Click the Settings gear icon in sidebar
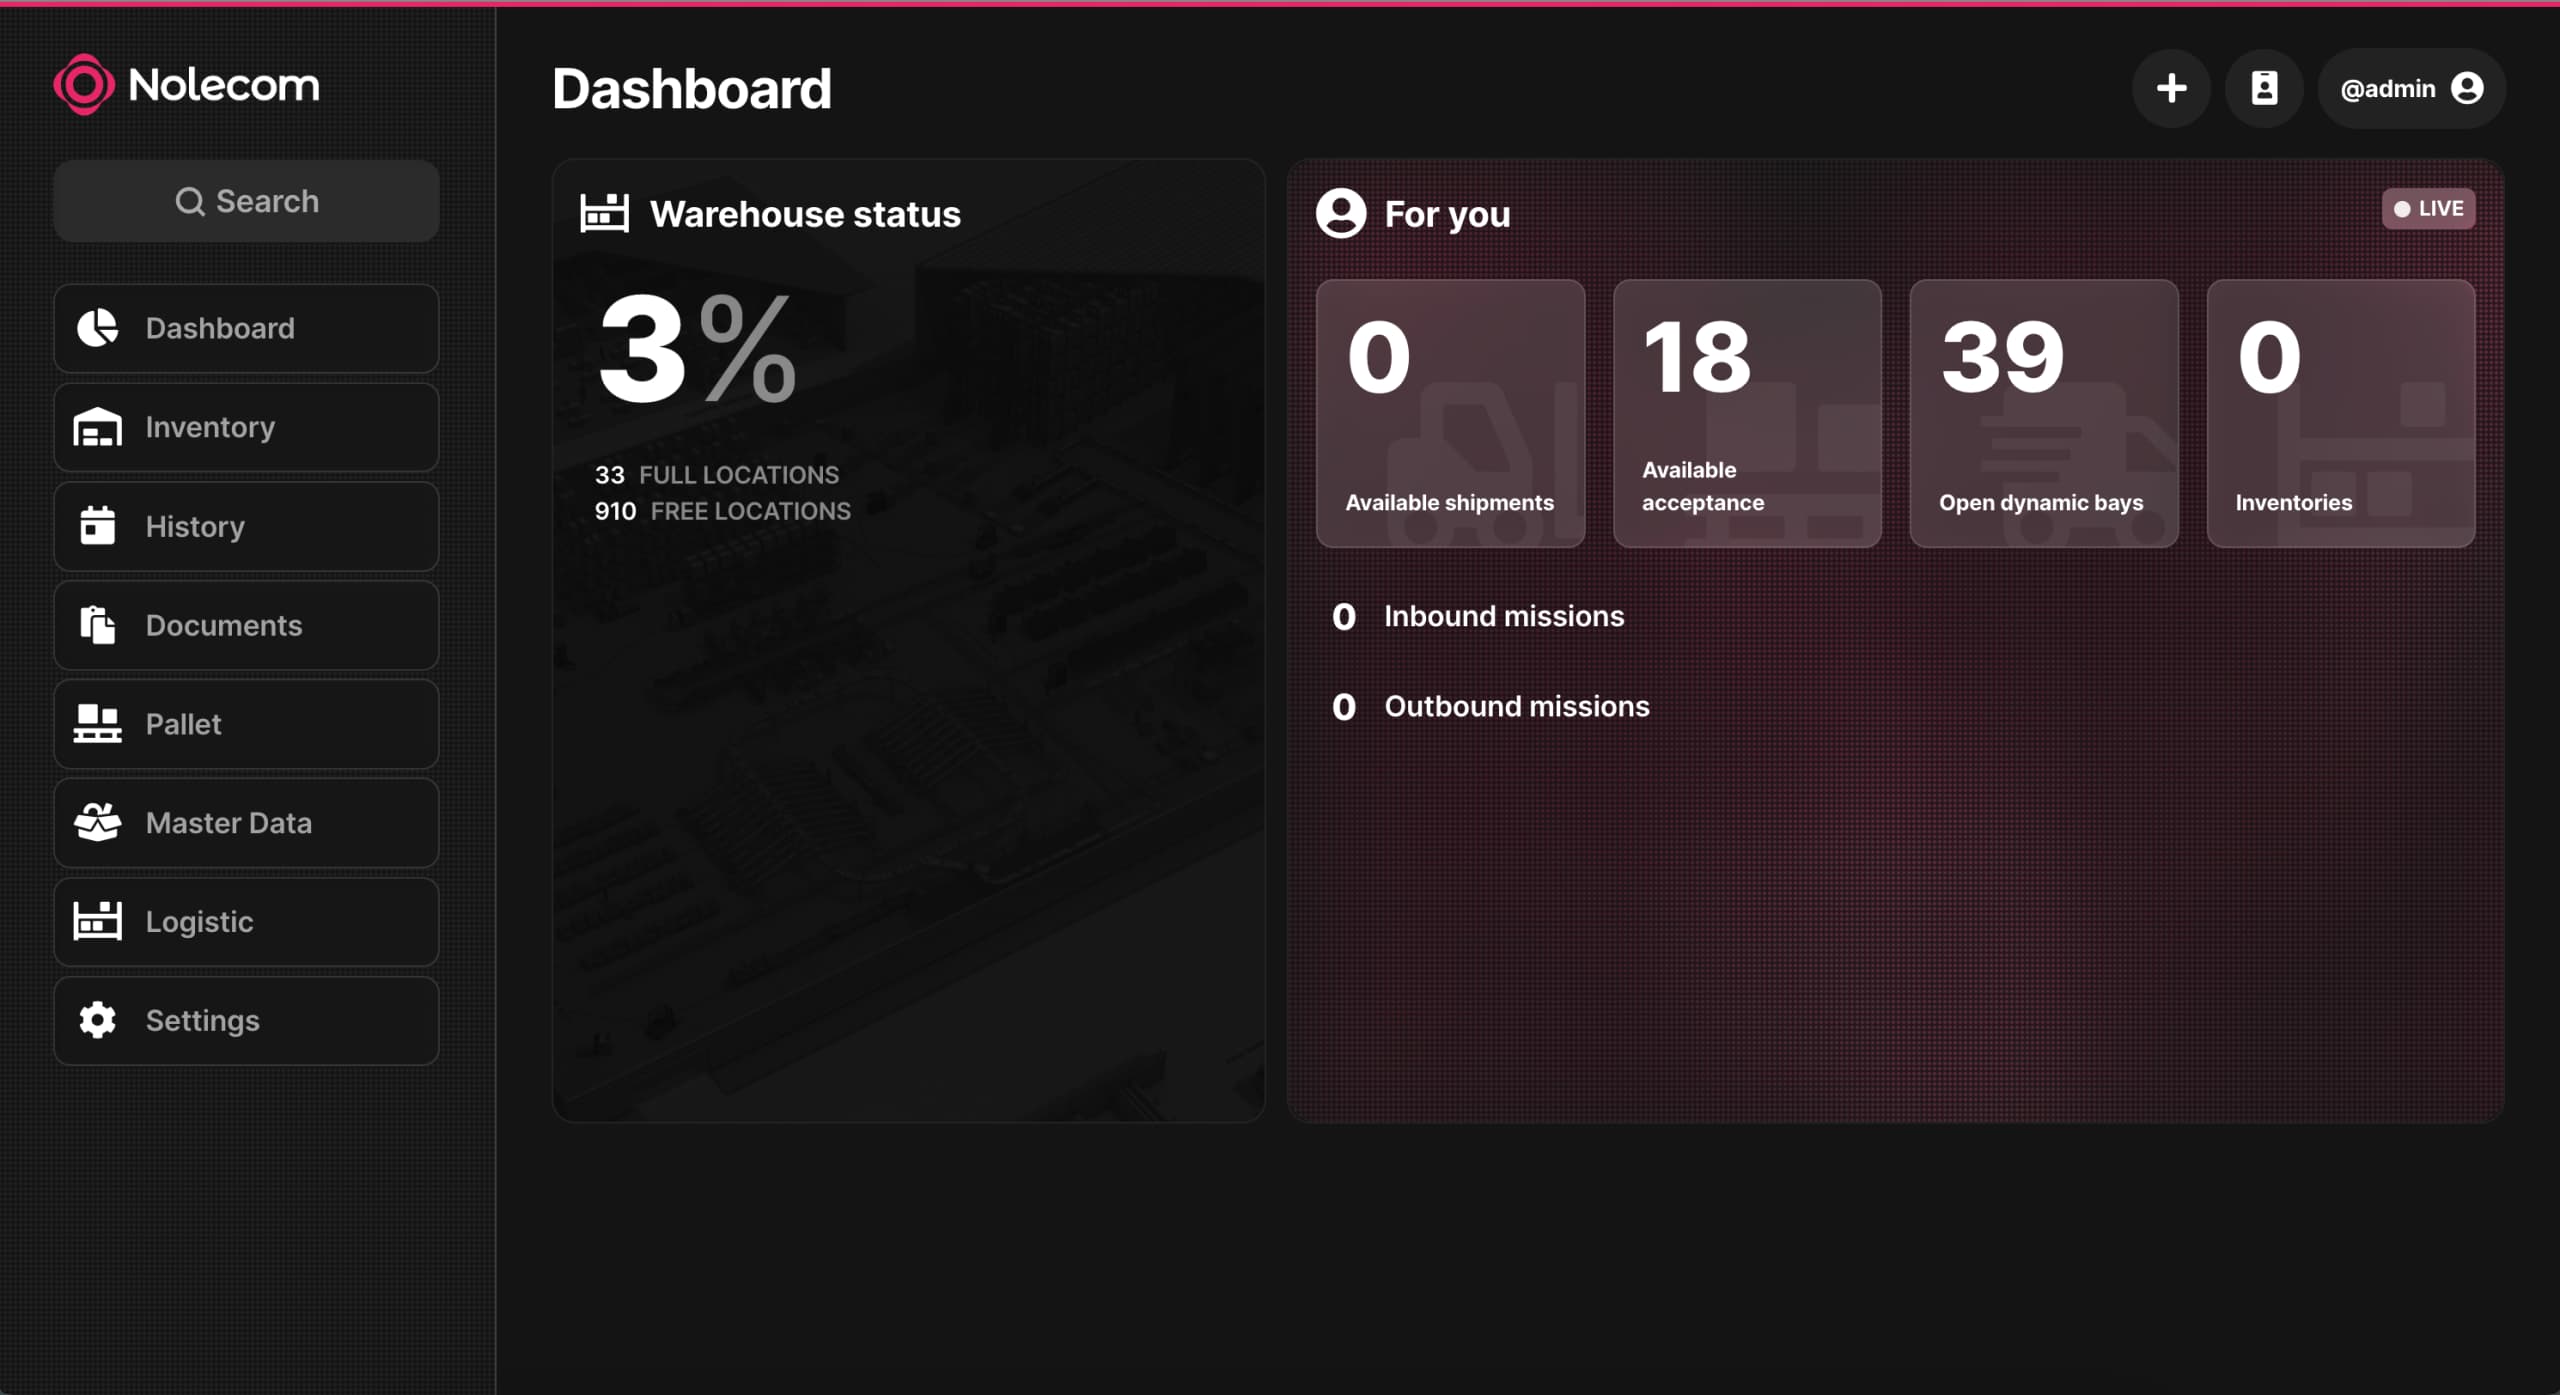This screenshot has width=2560, height=1395. coord(97,1020)
